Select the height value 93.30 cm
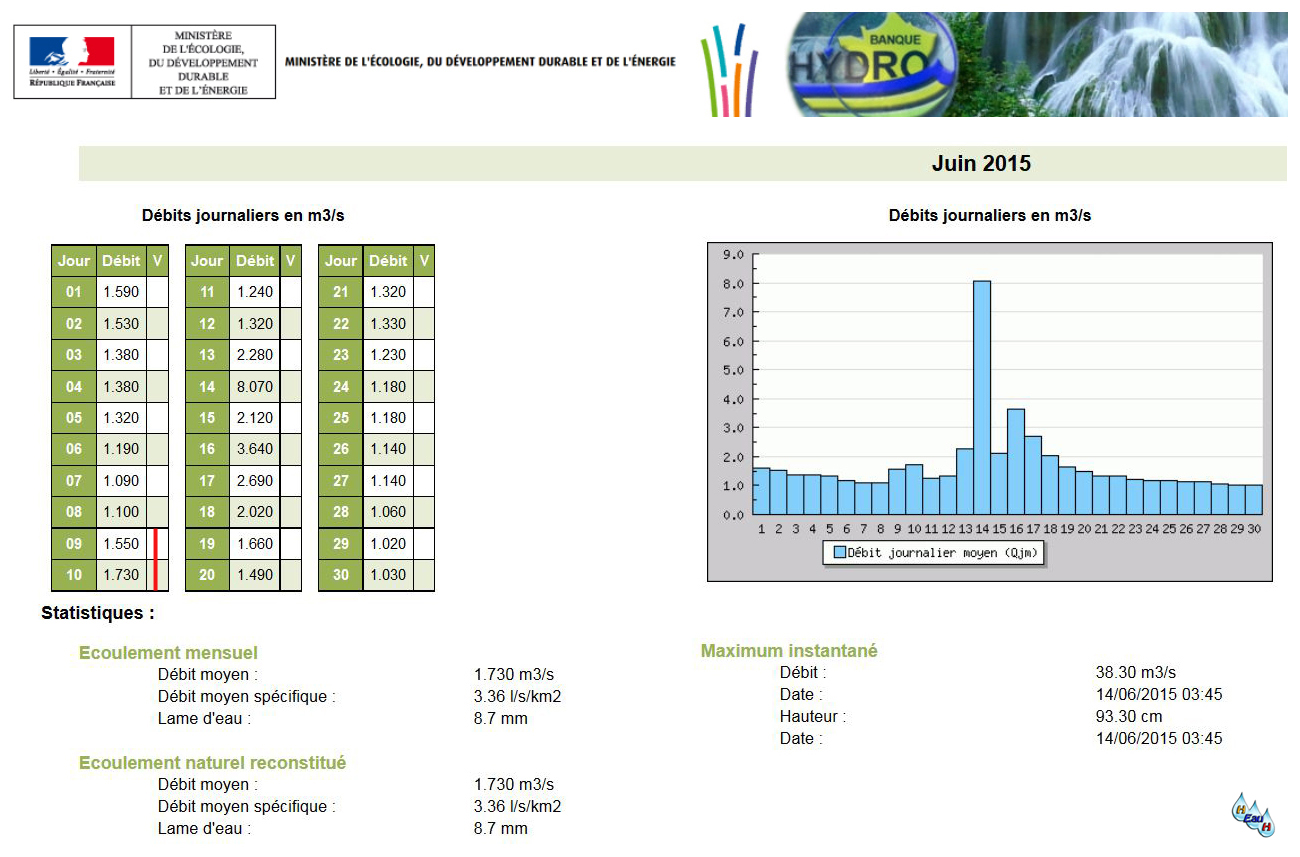The image size is (1300, 857). (x=1131, y=717)
